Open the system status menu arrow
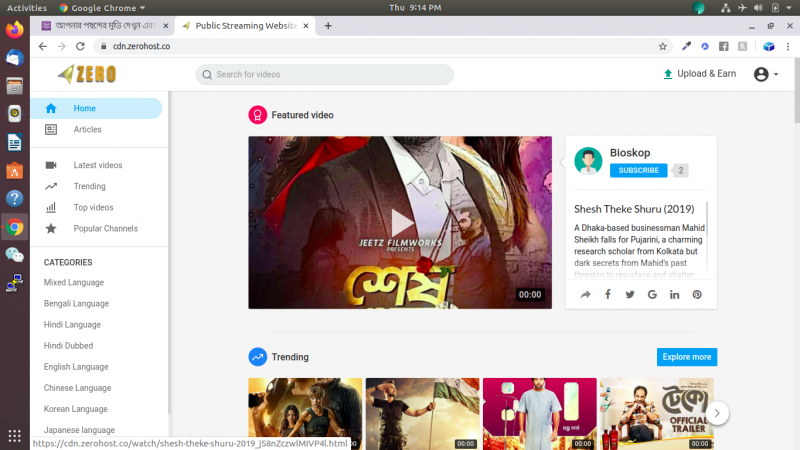 point(789,8)
